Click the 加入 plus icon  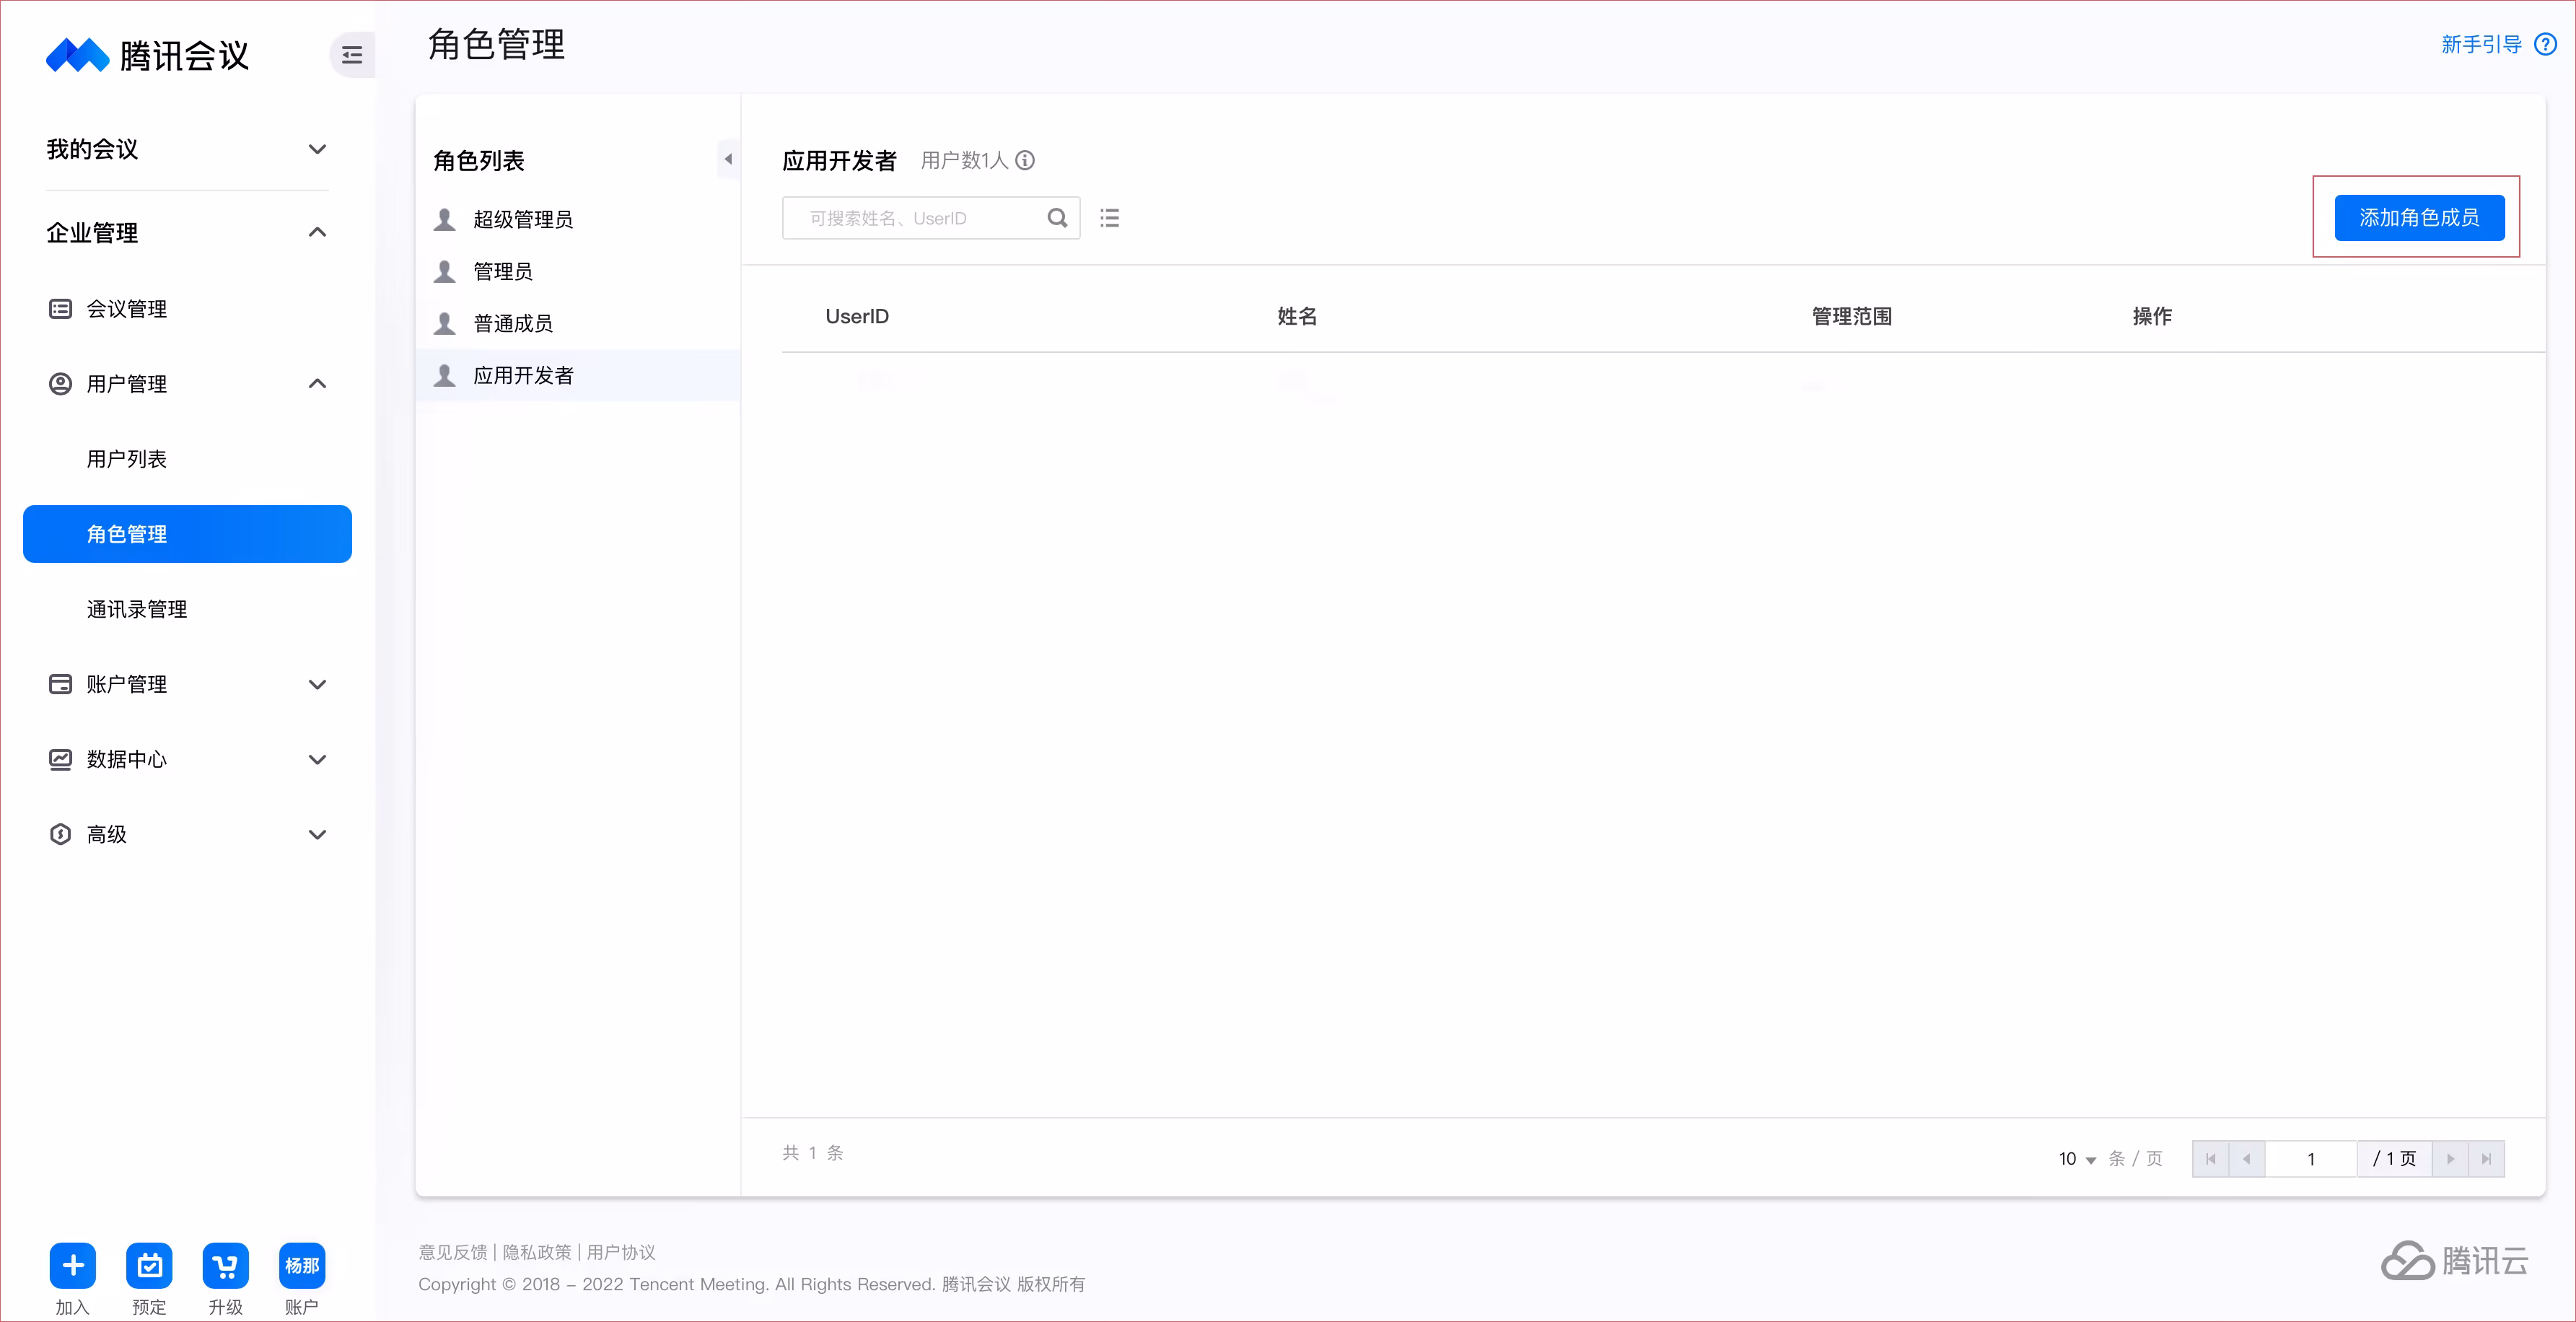(x=73, y=1266)
